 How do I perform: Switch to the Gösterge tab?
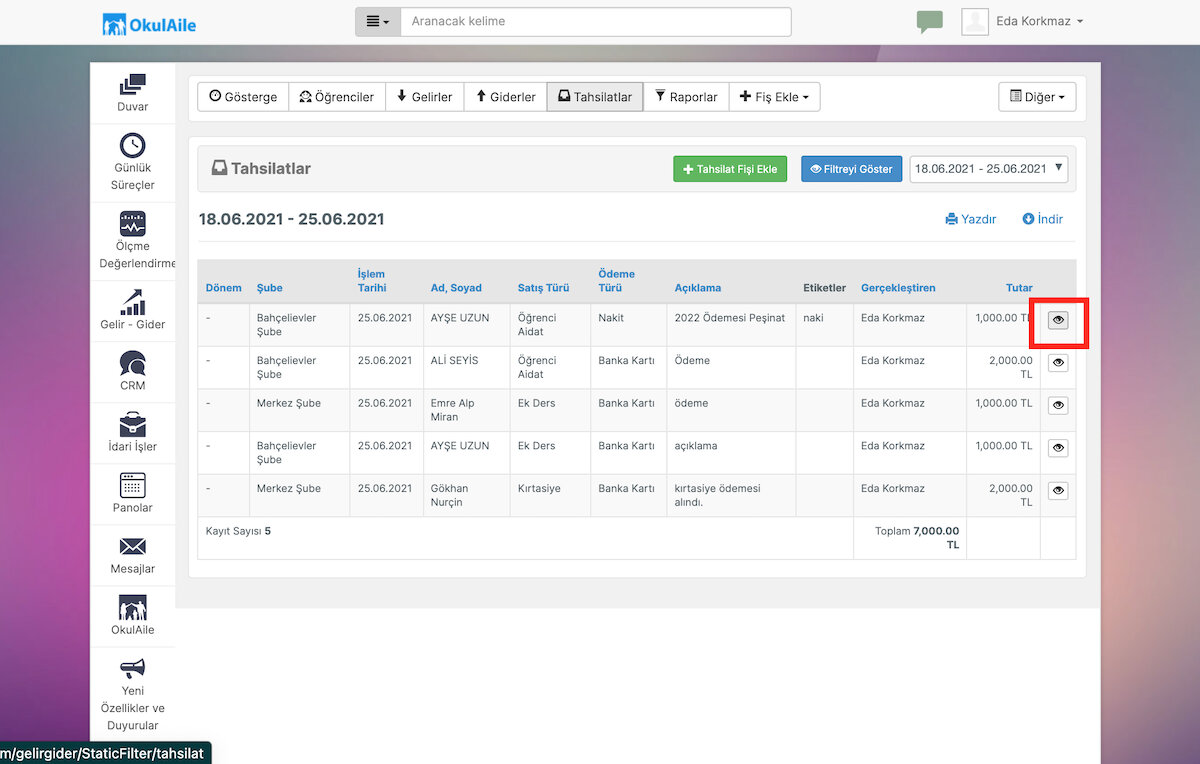[243, 97]
